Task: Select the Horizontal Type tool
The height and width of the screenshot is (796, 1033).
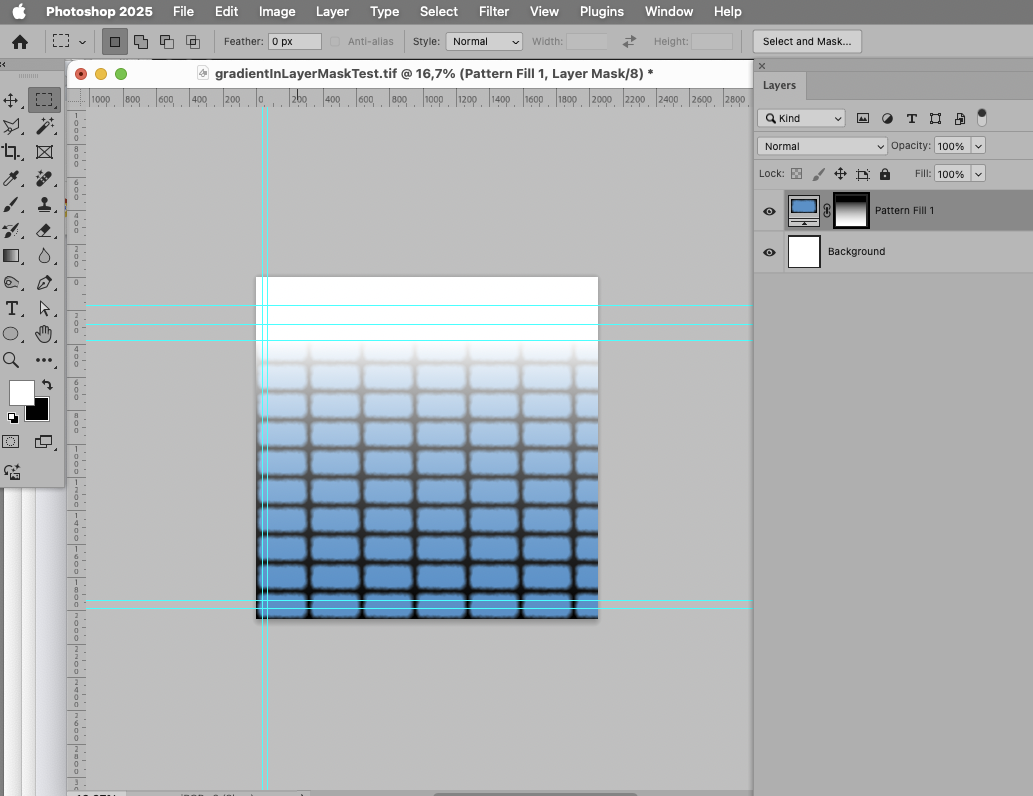Action: point(12,308)
